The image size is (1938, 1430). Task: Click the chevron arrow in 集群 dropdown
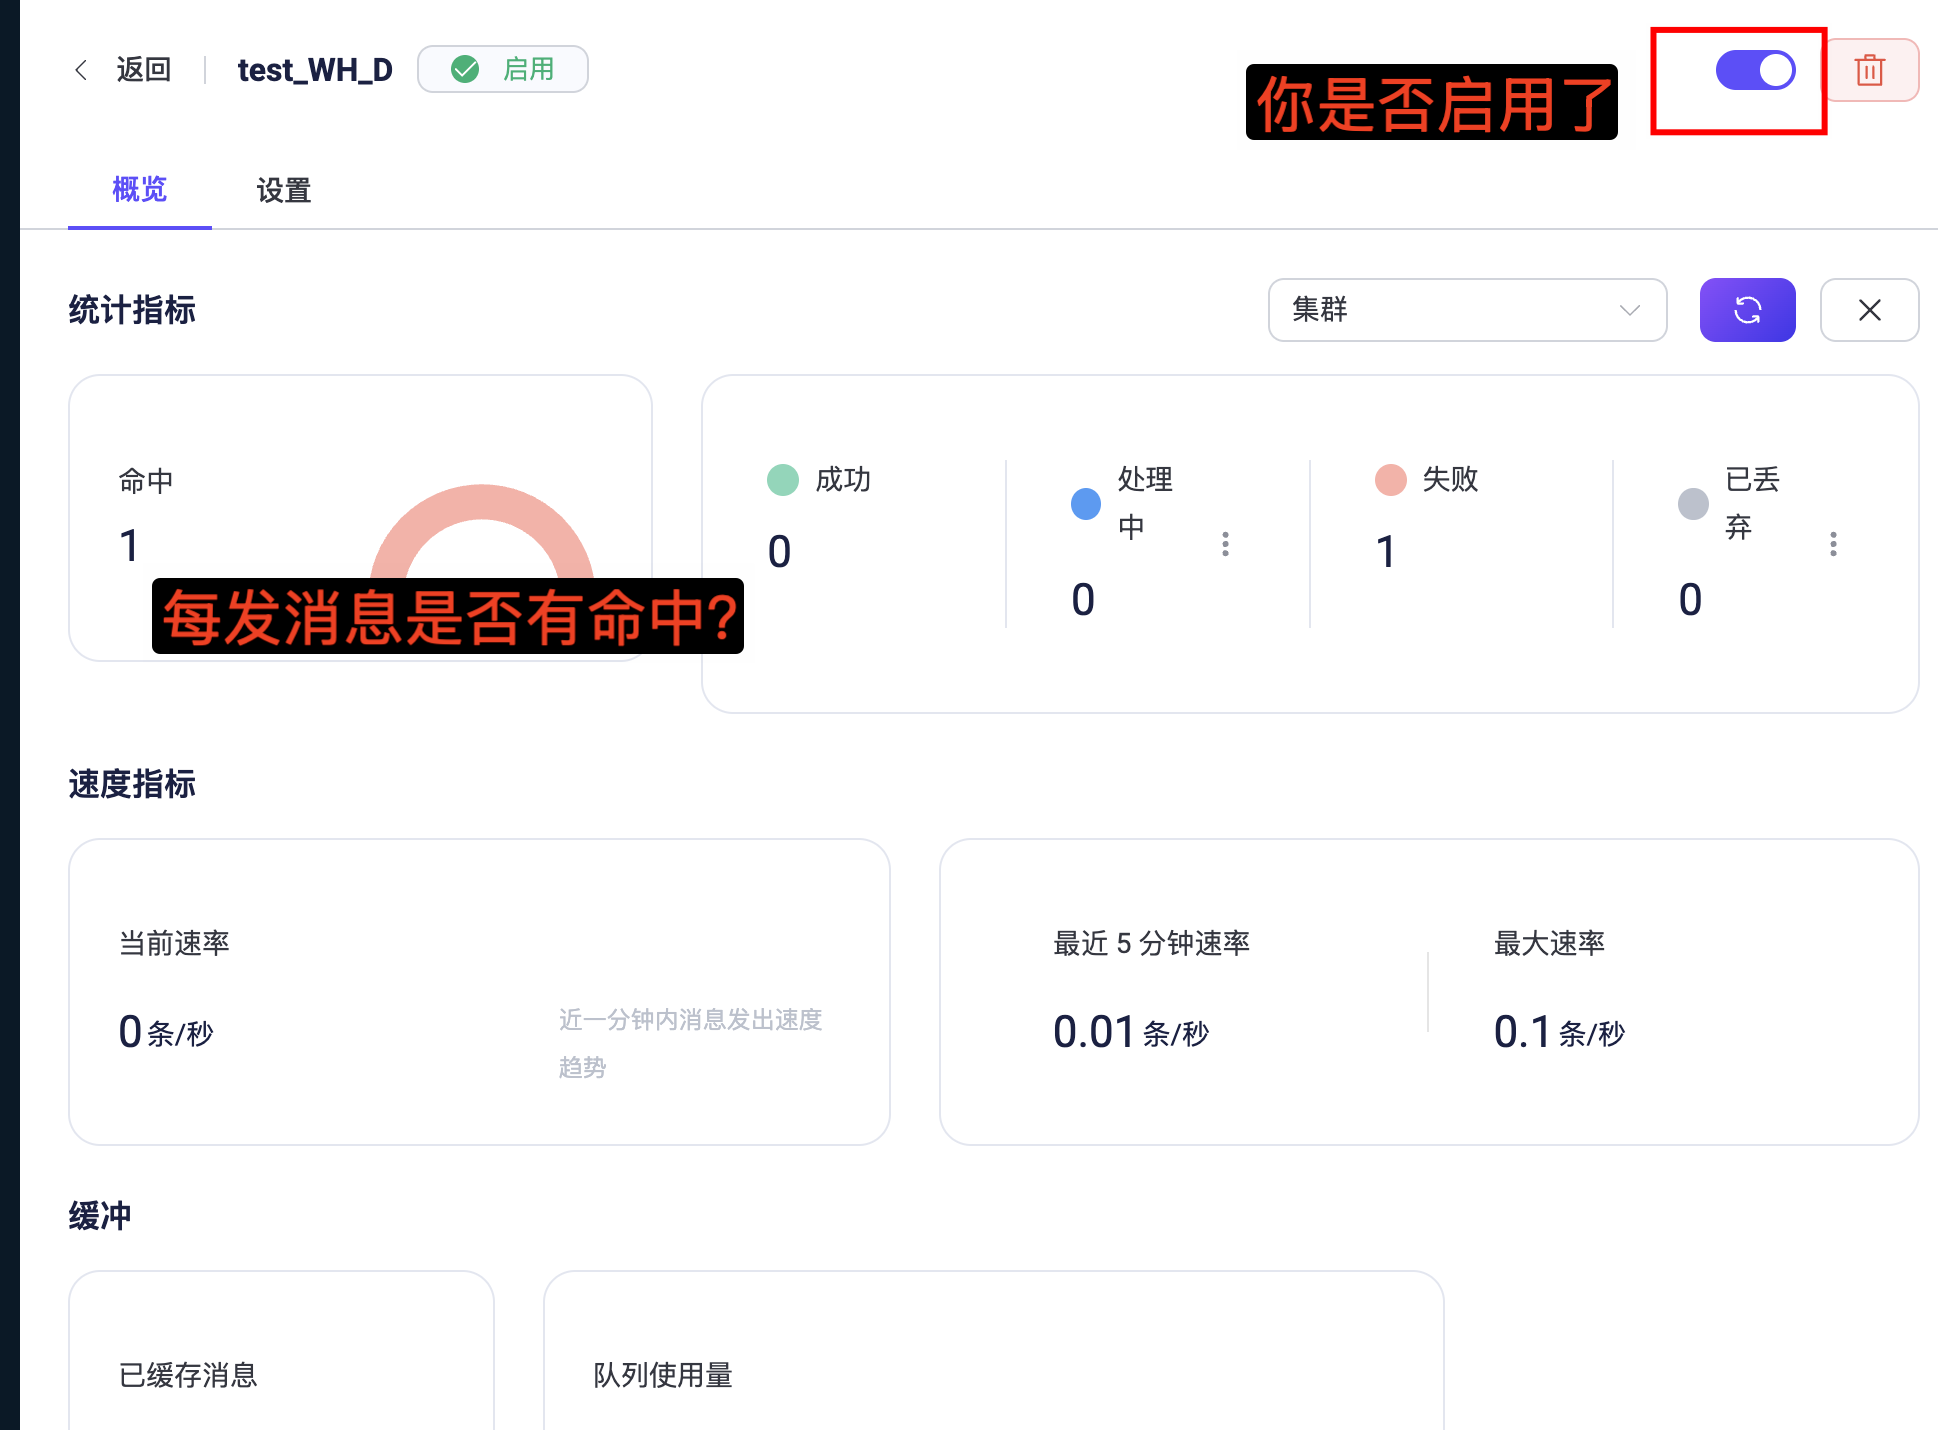point(1630,310)
